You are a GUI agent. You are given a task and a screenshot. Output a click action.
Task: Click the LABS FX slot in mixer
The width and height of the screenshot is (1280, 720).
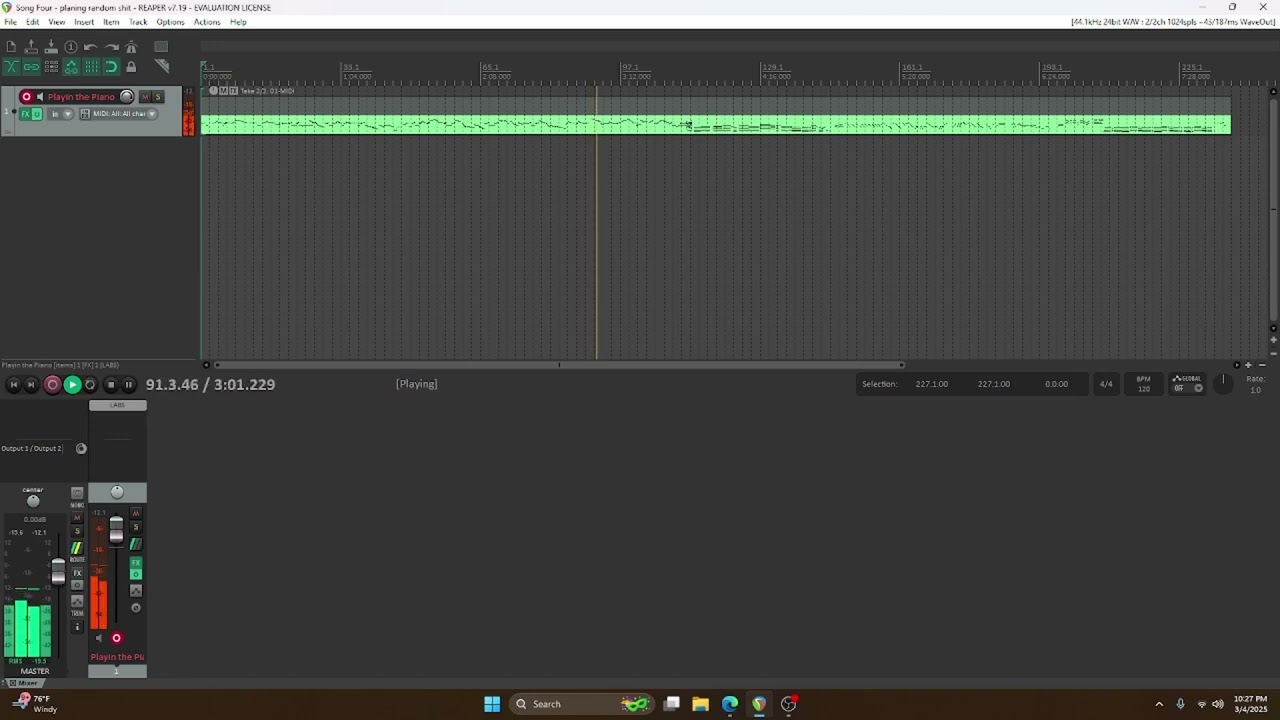coord(118,405)
